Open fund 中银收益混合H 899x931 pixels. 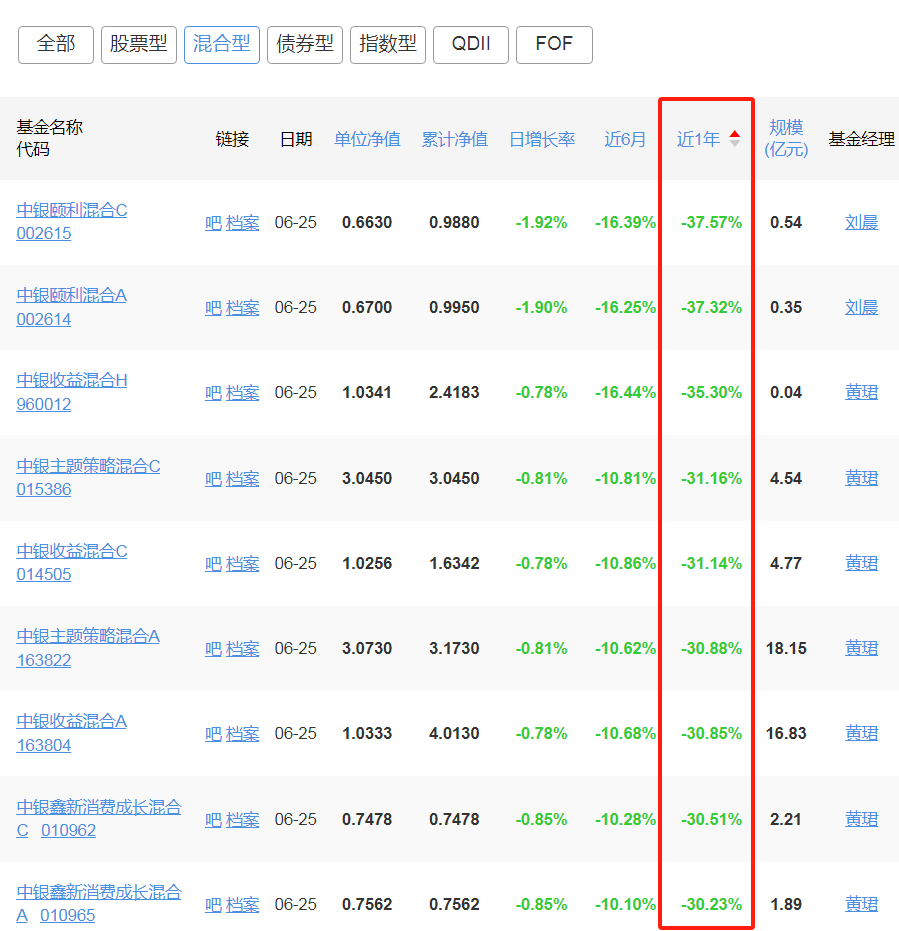[72, 380]
